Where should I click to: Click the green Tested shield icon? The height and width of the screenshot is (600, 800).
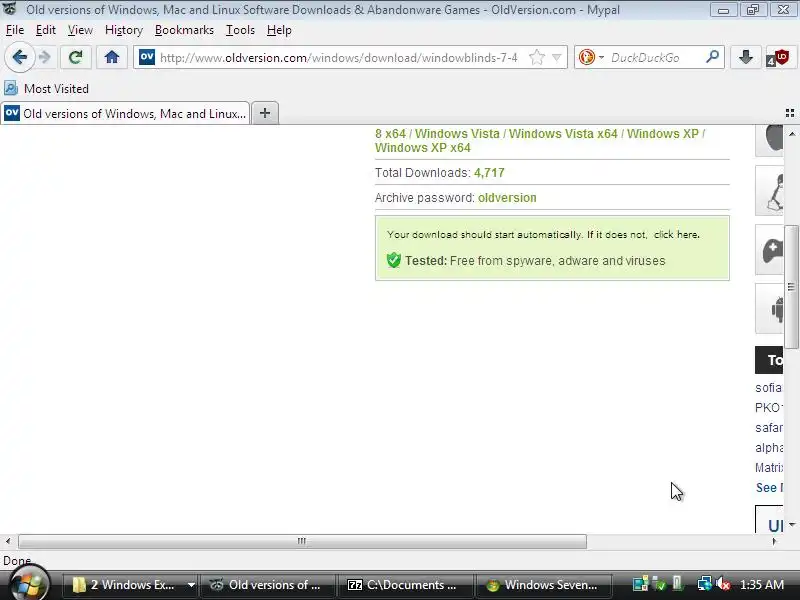tap(393, 260)
